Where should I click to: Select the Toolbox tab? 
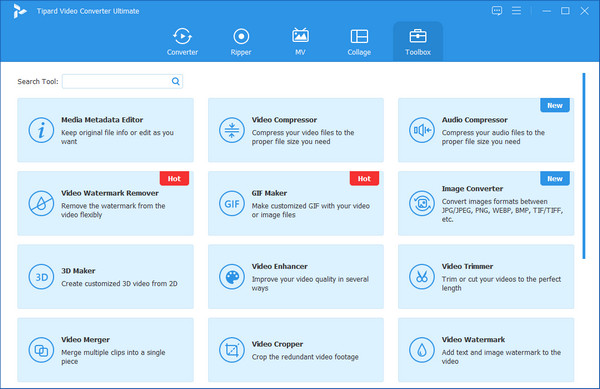tap(418, 42)
